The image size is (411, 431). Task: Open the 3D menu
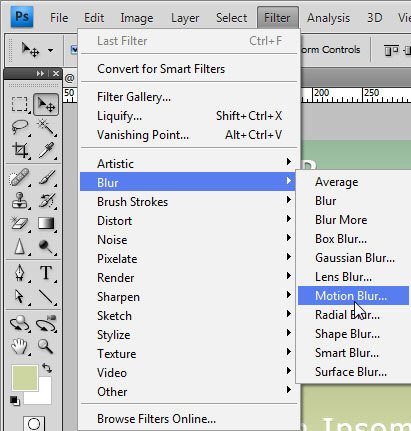(374, 18)
